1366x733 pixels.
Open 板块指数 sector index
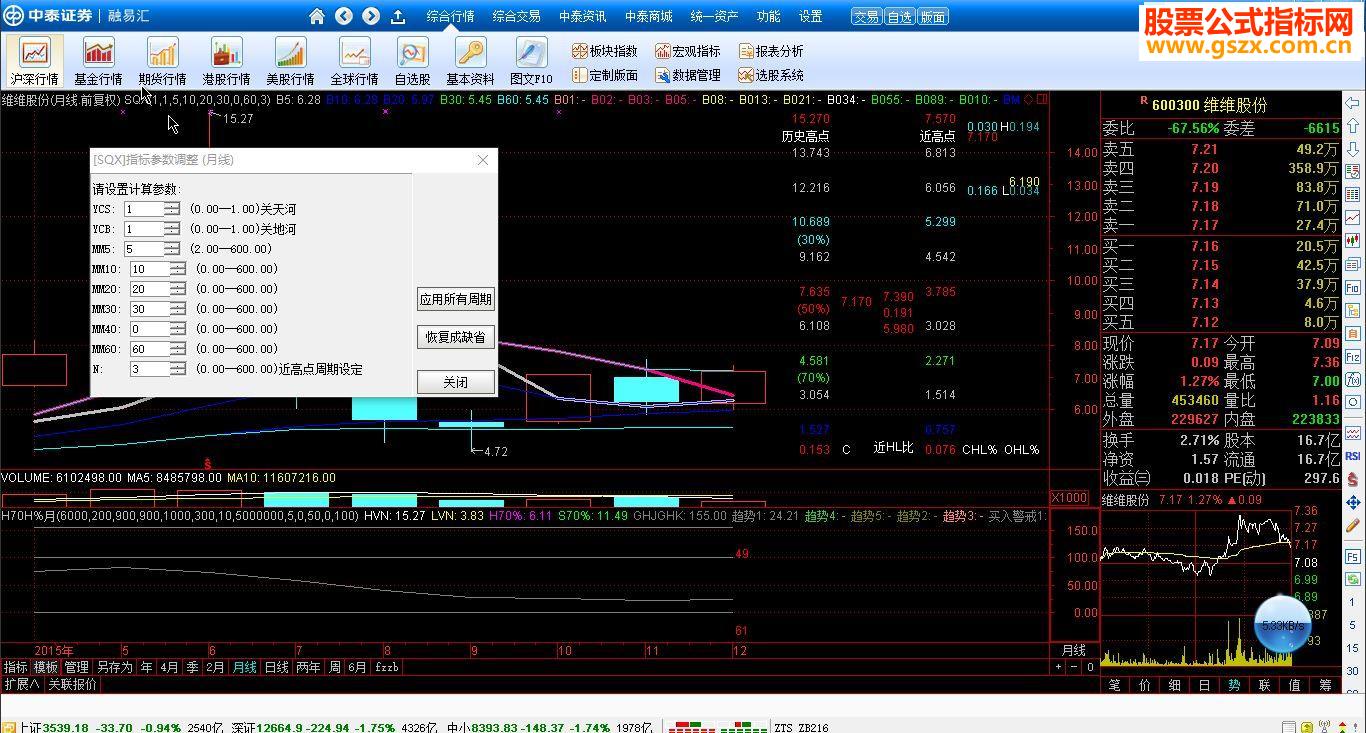tap(604, 51)
